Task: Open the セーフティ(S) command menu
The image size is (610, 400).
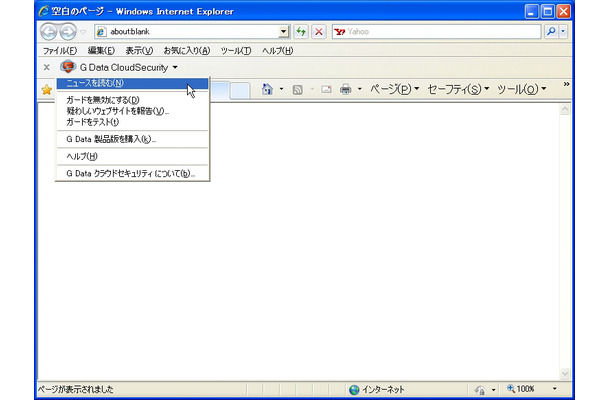Action: click(458, 89)
